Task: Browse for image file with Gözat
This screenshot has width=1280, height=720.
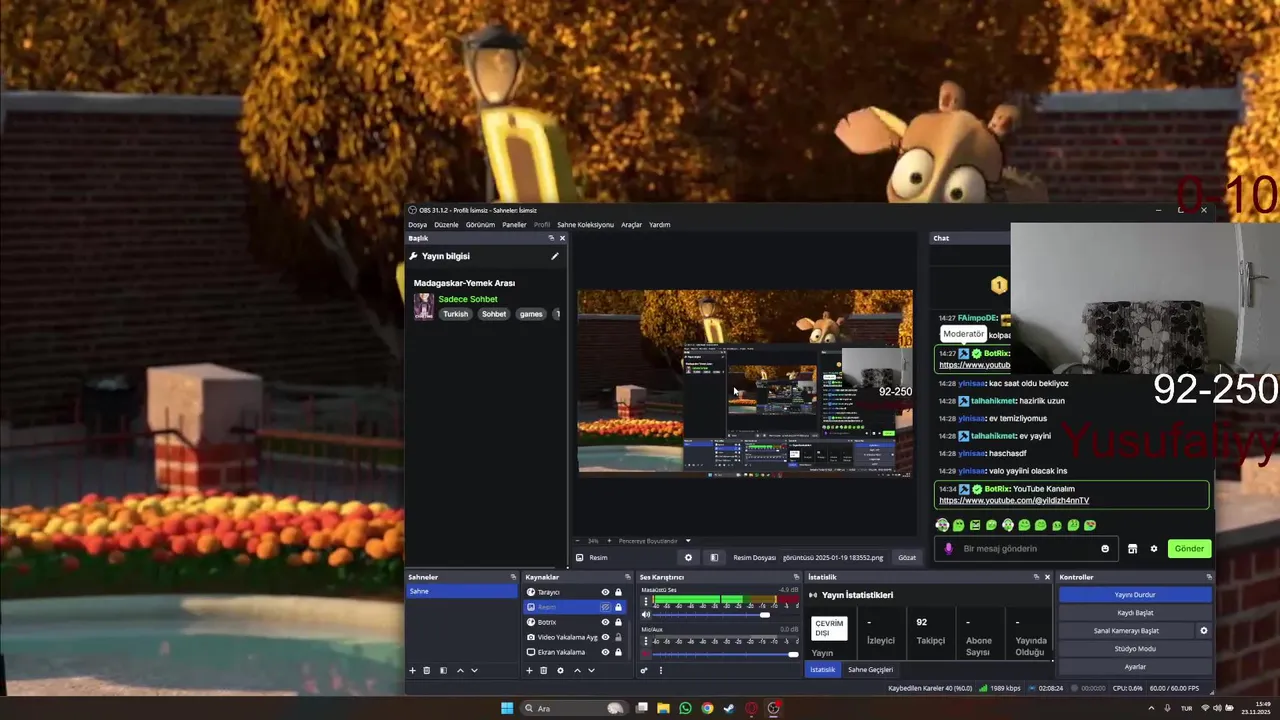Action: coord(906,557)
